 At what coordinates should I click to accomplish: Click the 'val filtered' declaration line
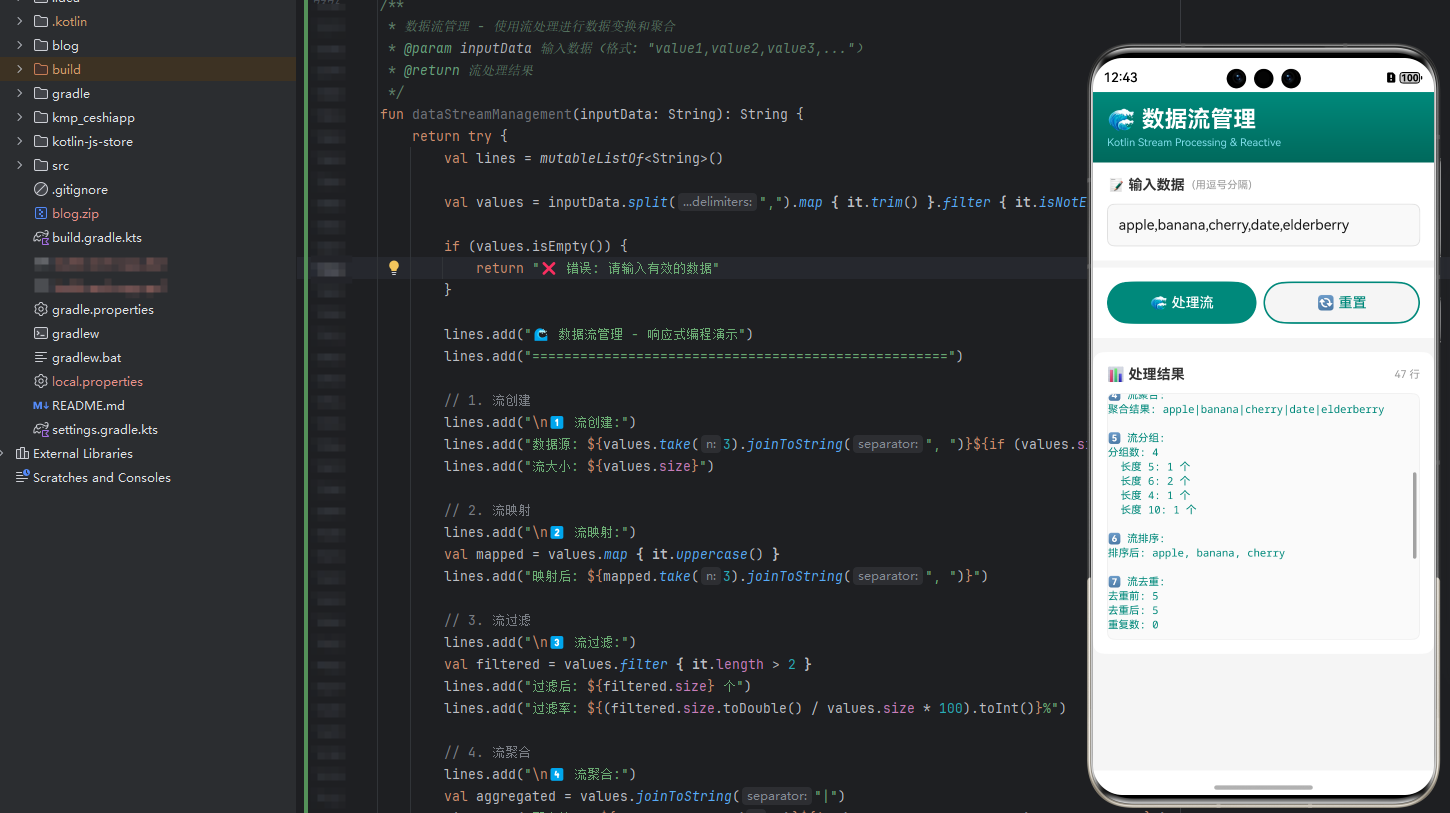(628, 664)
